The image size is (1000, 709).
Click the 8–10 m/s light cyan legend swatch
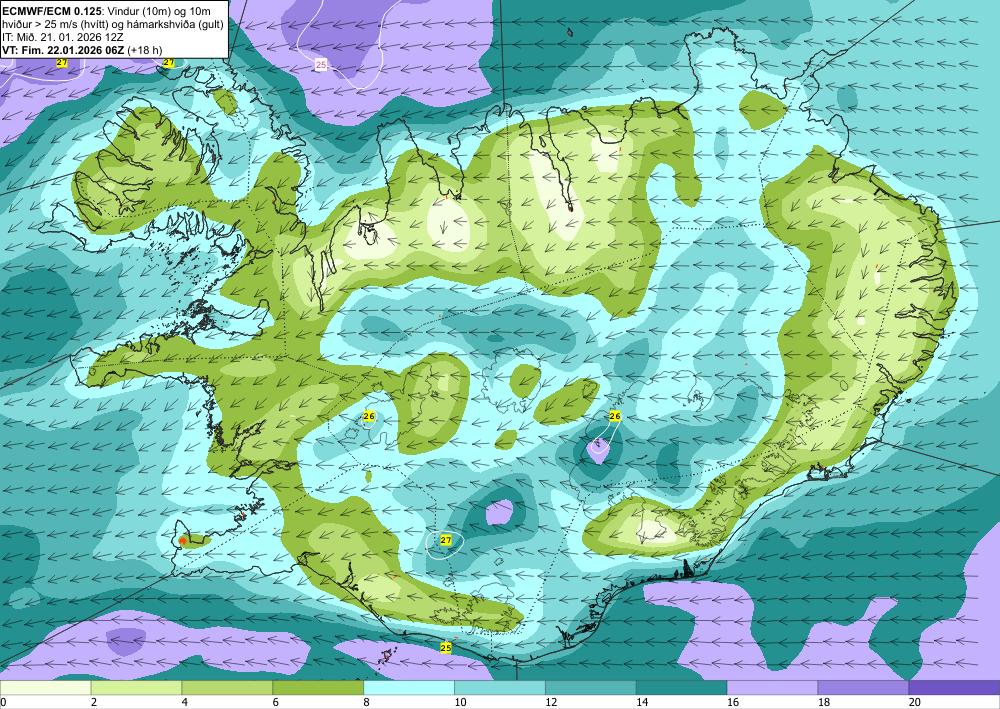click(409, 688)
